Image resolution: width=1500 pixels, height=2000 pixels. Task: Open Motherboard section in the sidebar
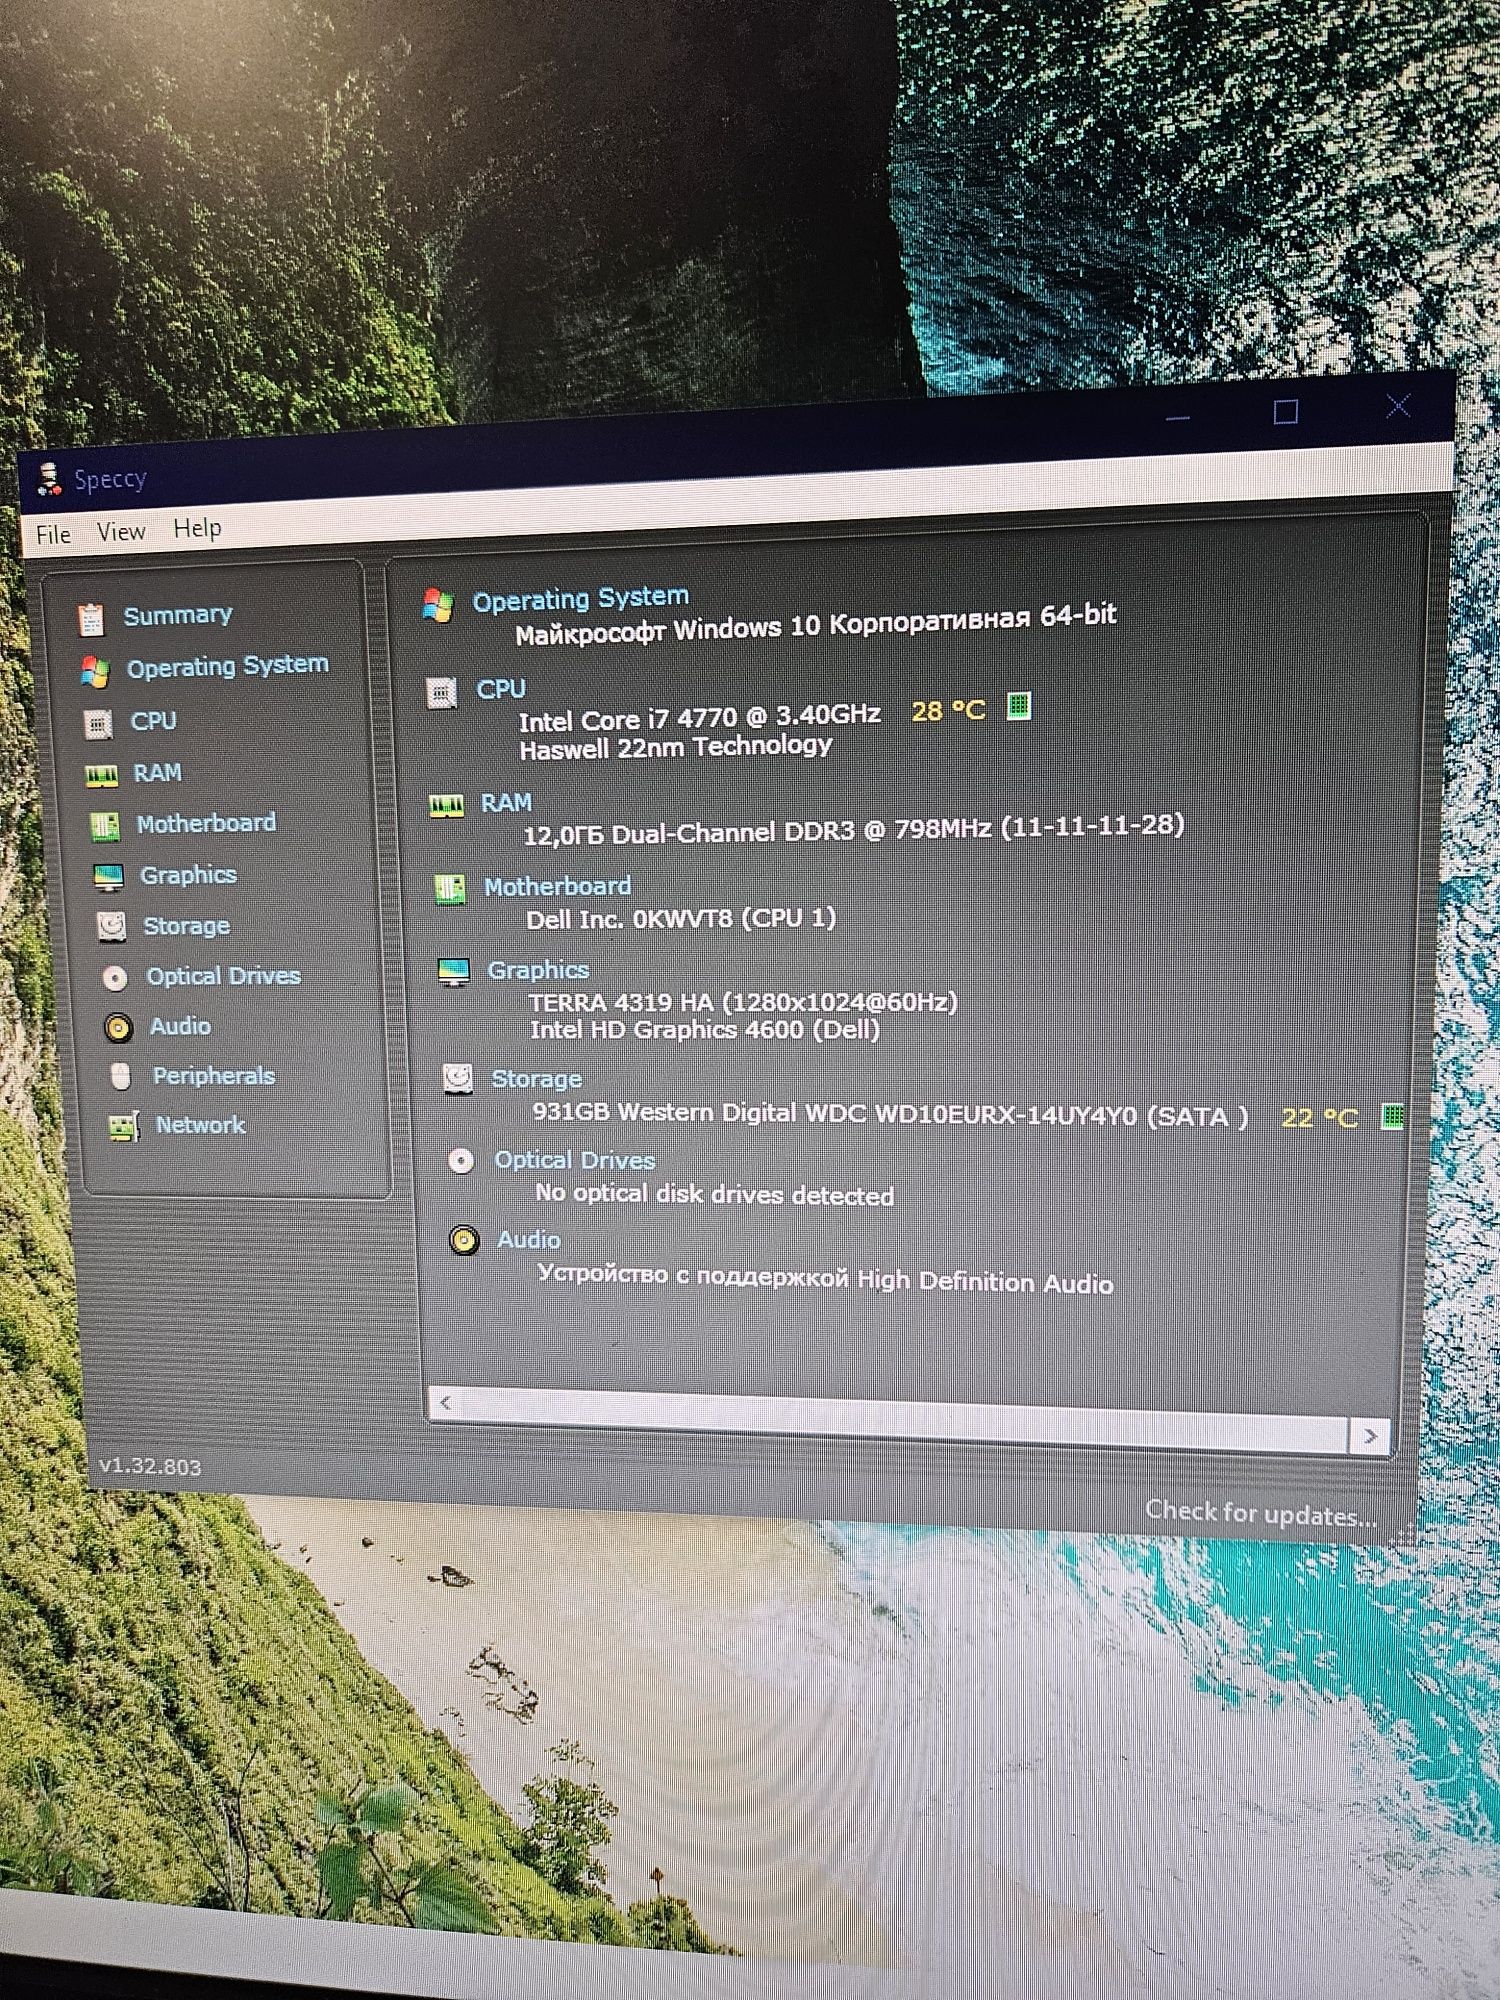(x=206, y=823)
